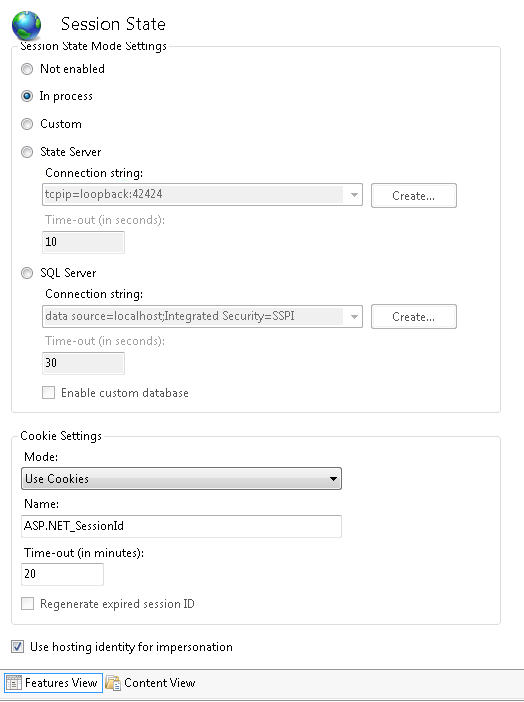524x702 pixels.
Task: Click State Server time-out field showing 10
Action: [83, 242]
